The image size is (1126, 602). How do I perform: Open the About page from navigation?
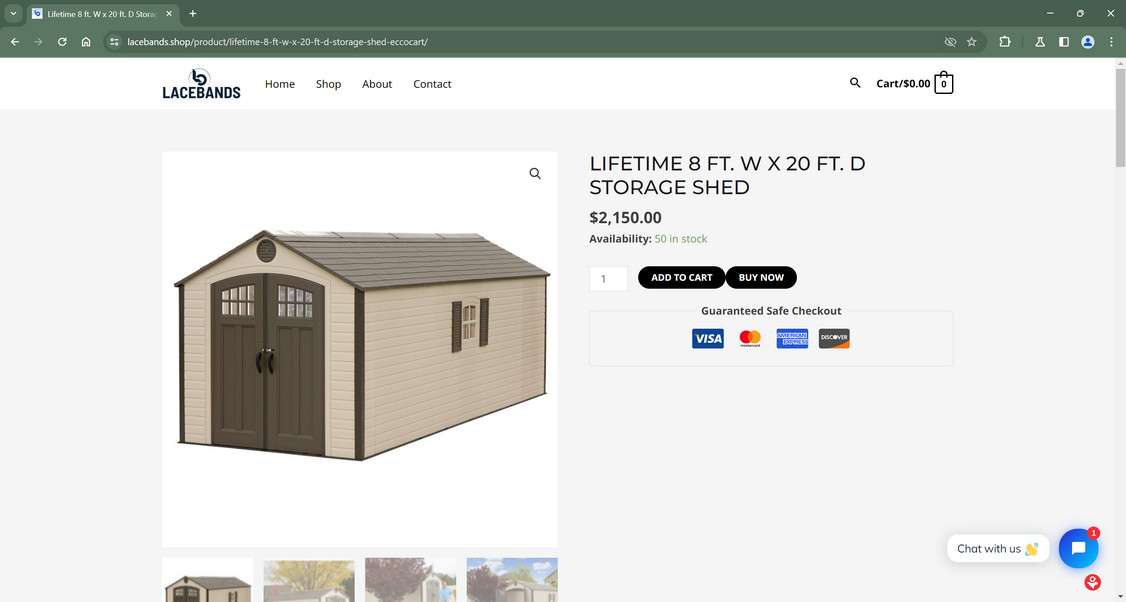point(377,84)
